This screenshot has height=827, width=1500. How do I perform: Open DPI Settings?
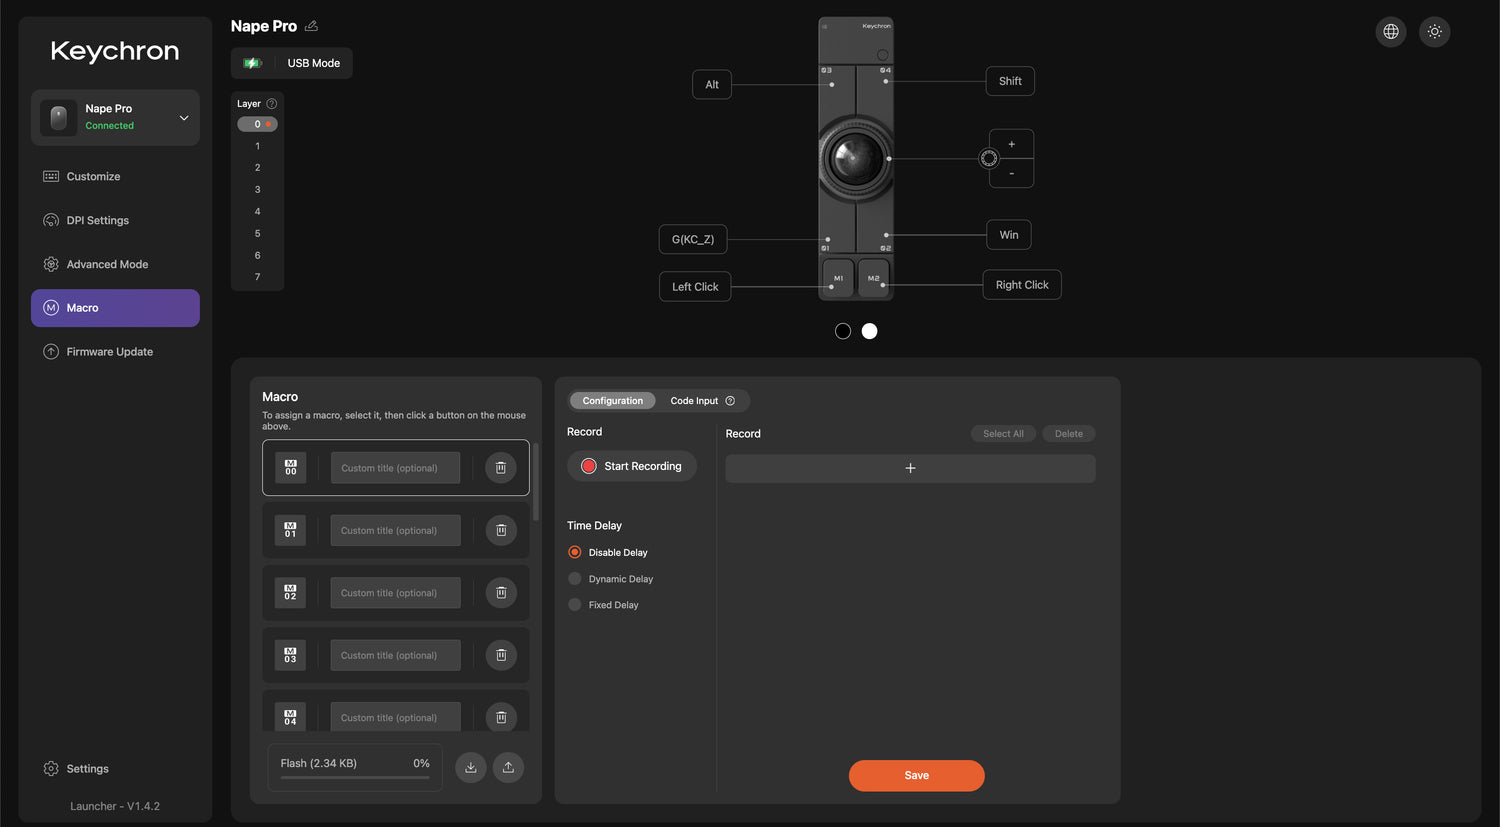tap(115, 220)
